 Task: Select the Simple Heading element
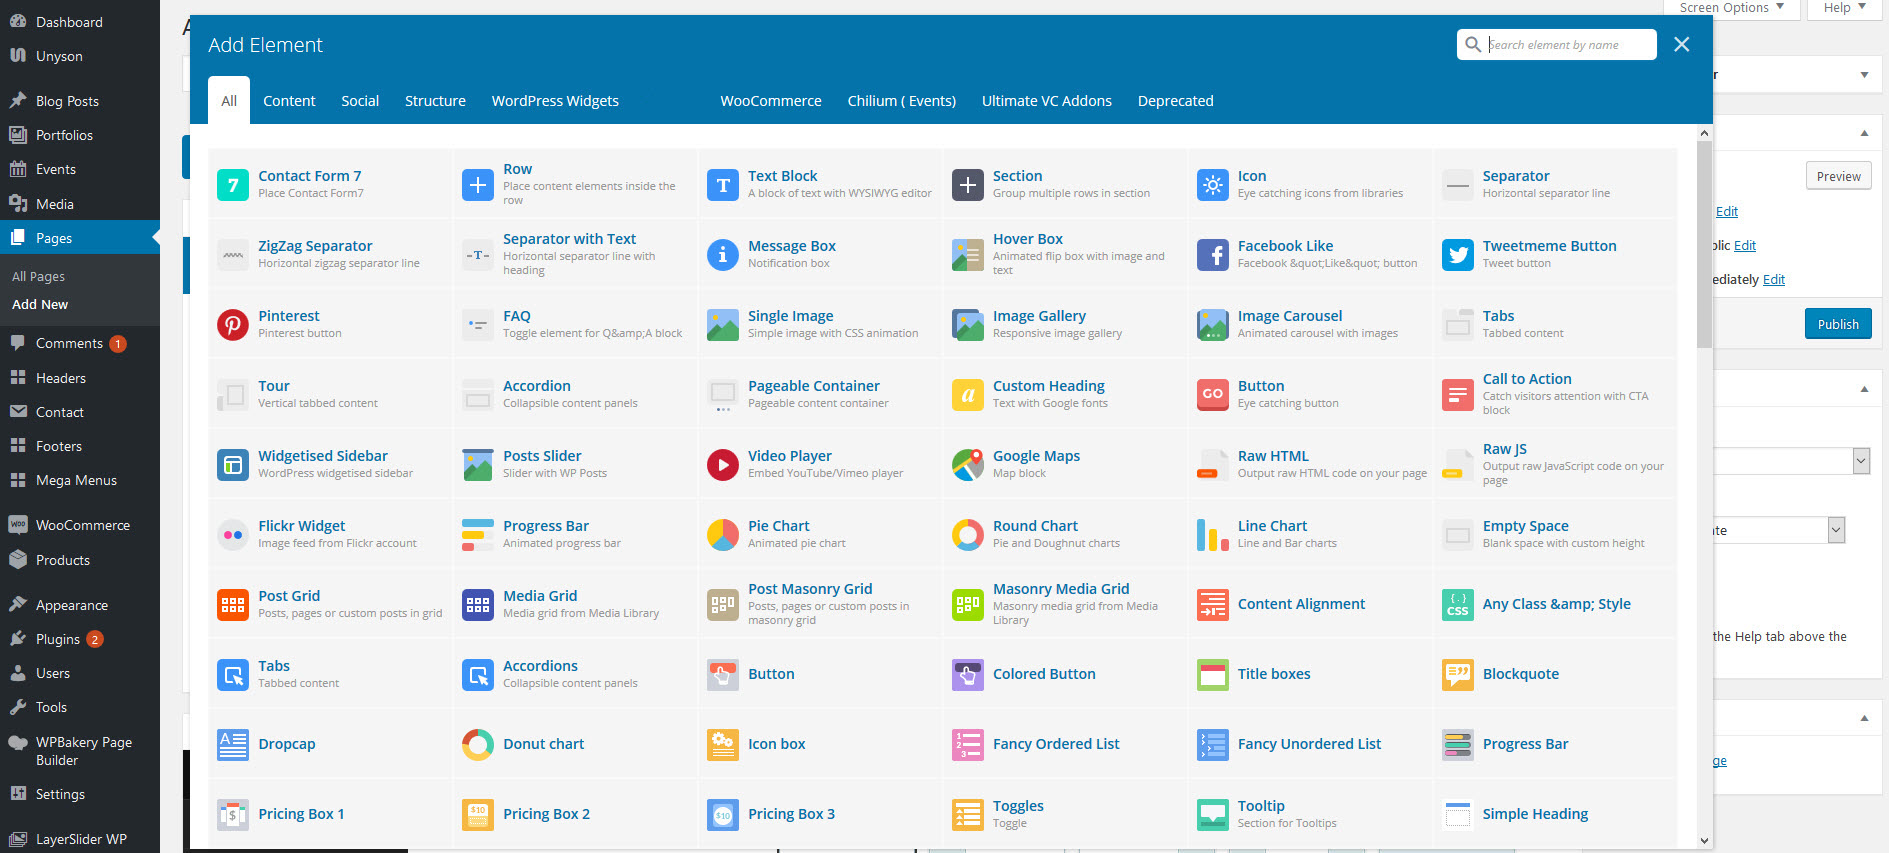(x=1555, y=815)
